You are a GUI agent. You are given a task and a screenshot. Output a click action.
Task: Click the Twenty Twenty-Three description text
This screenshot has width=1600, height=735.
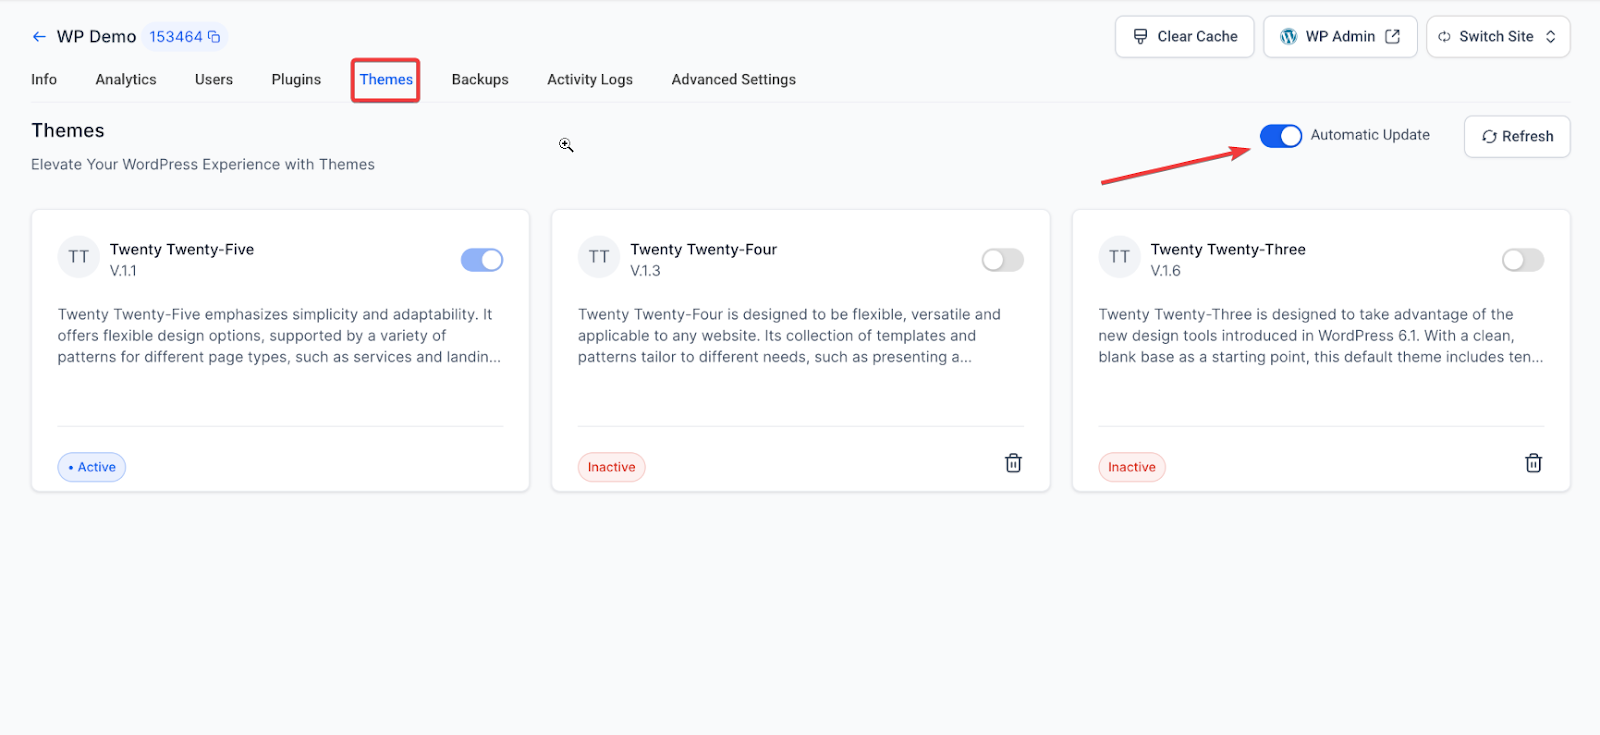pos(1320,336)
